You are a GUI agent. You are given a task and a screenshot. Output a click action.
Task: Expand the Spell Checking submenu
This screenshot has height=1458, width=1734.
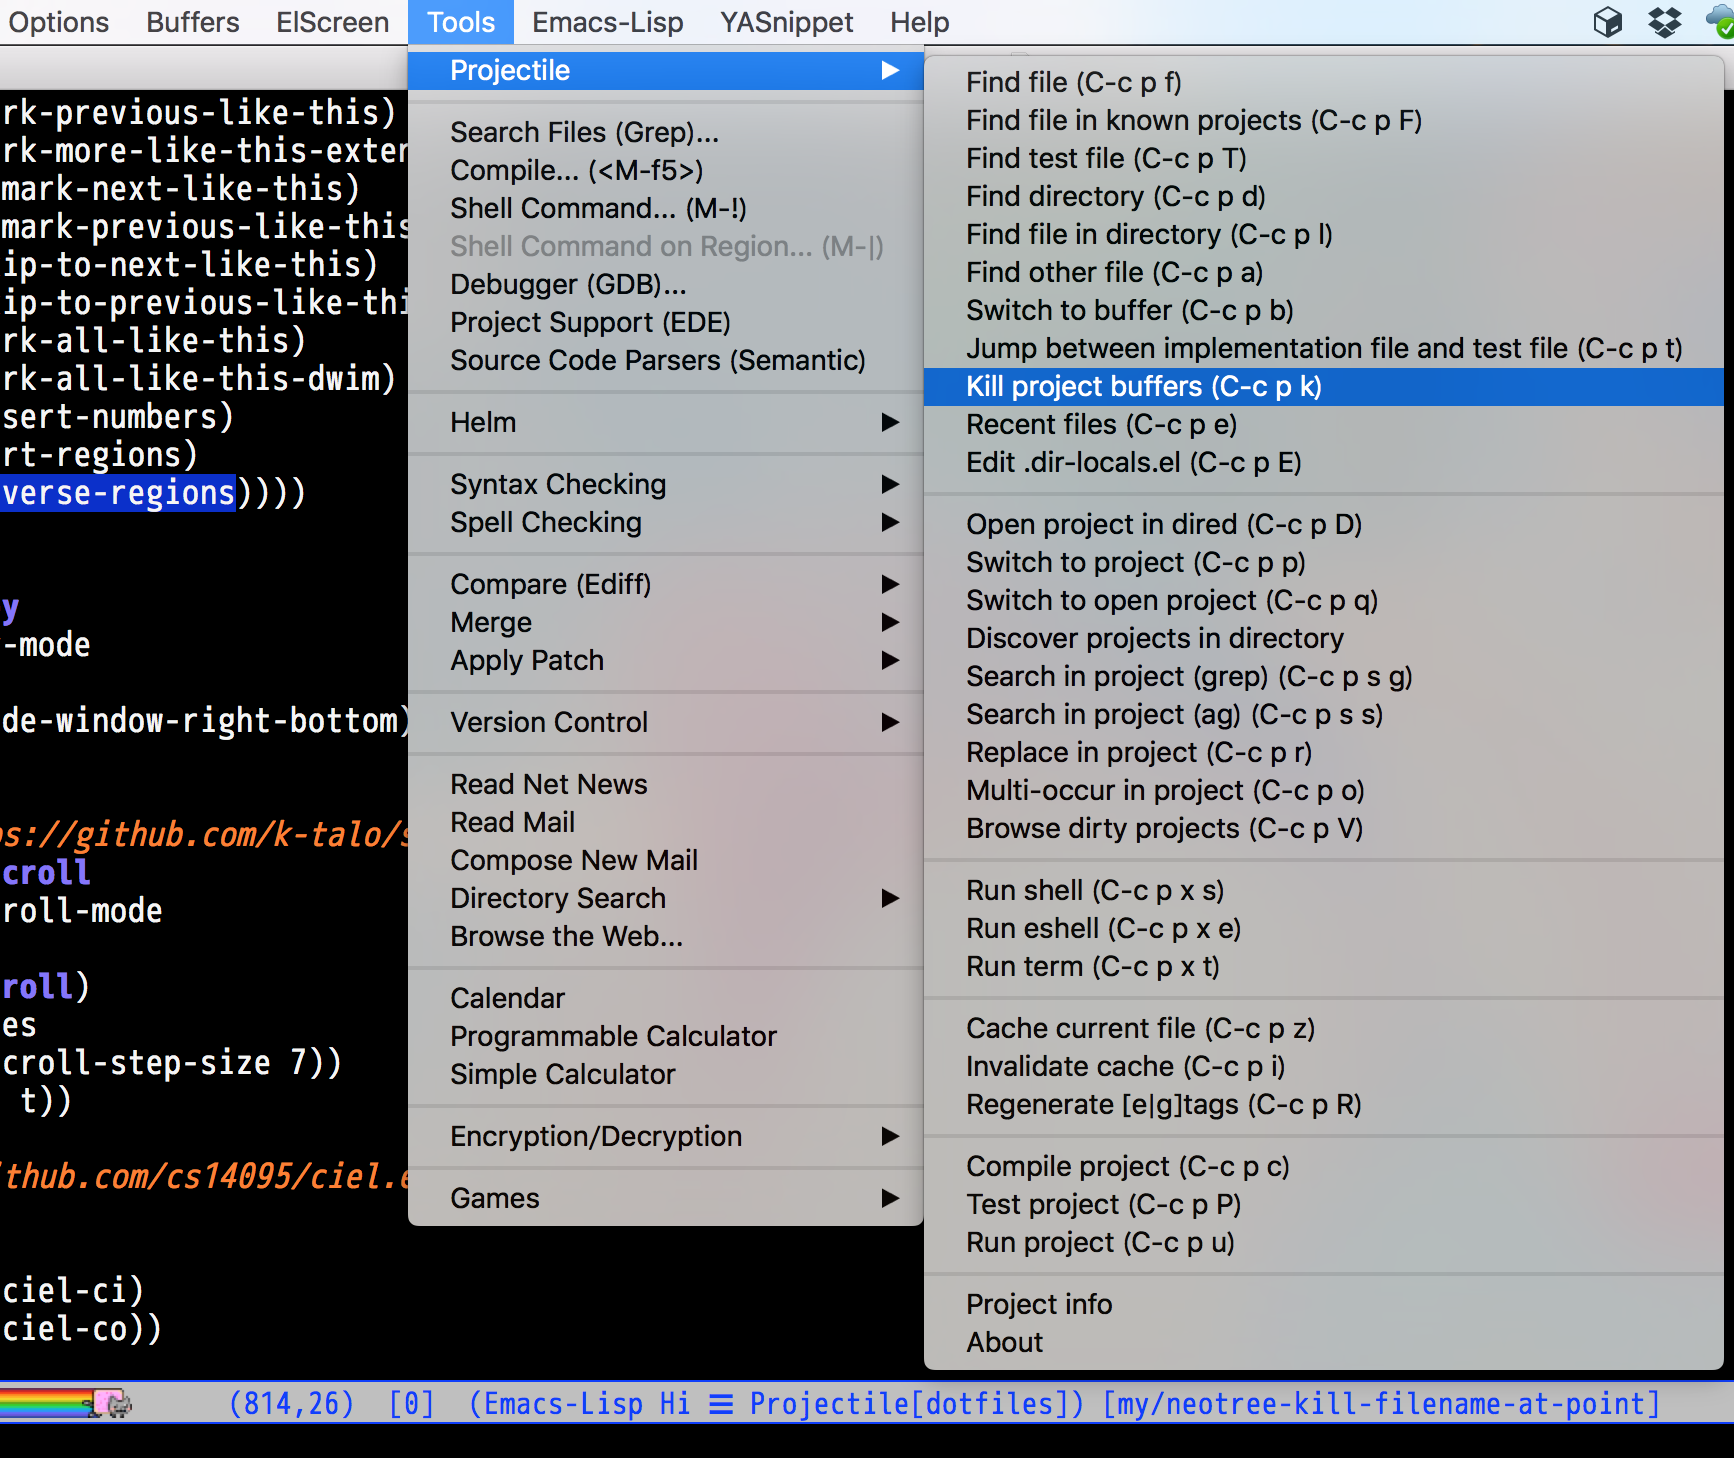(x=666, y=522)
